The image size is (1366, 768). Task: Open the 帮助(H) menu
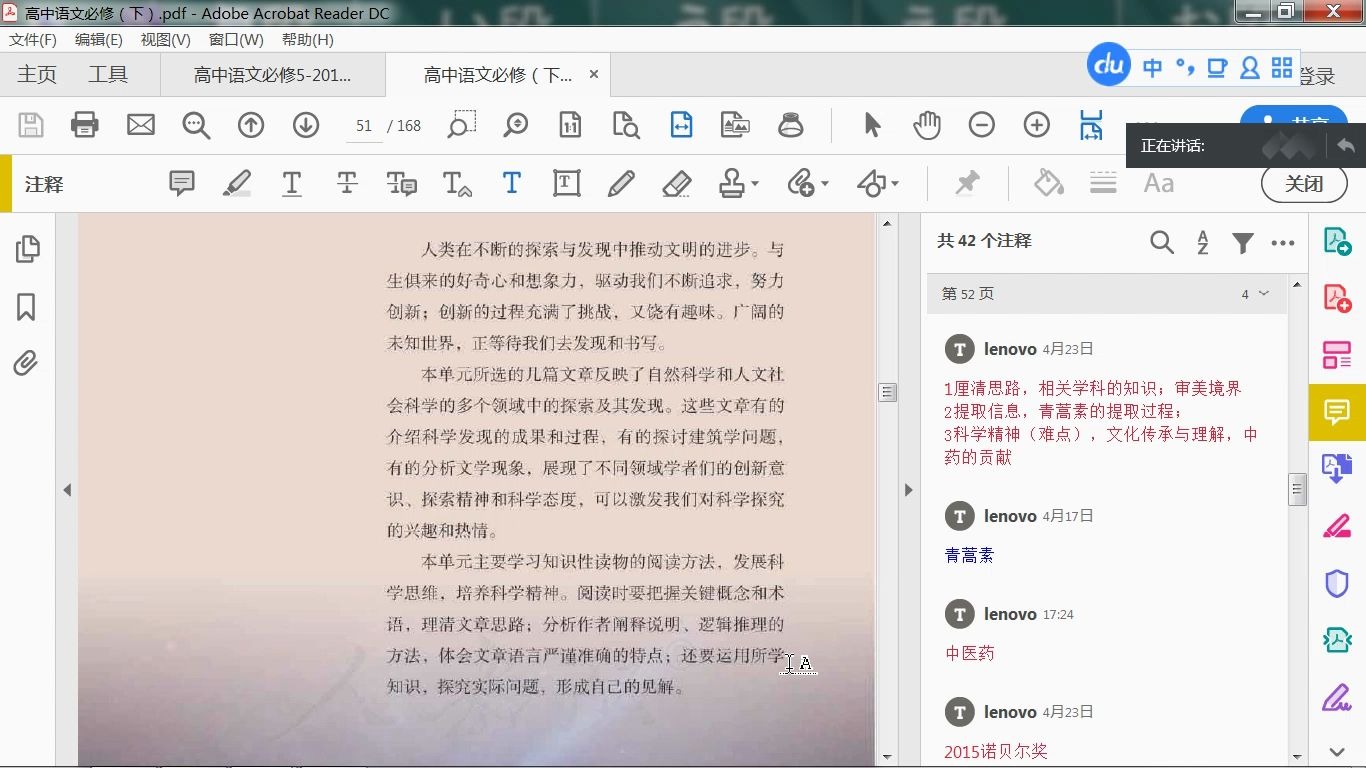tap(308, 40)
